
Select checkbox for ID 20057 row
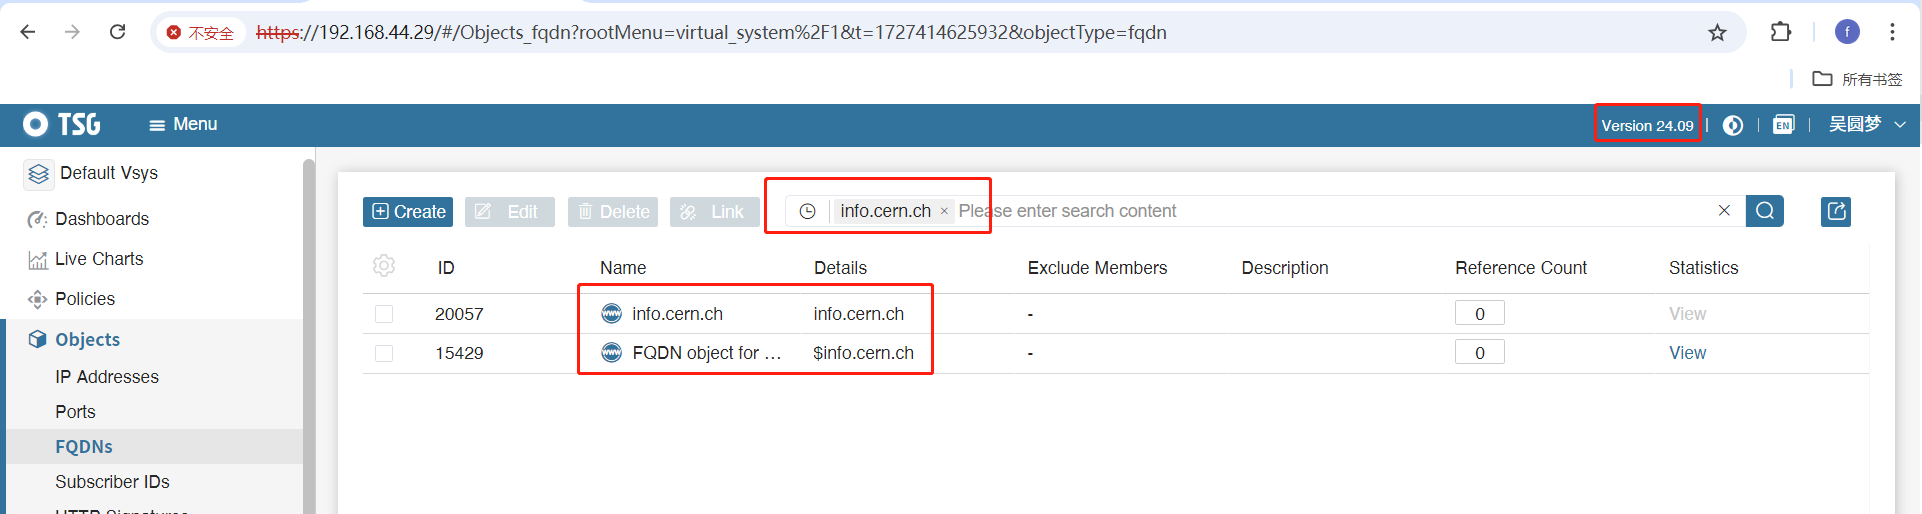[384, 314]
